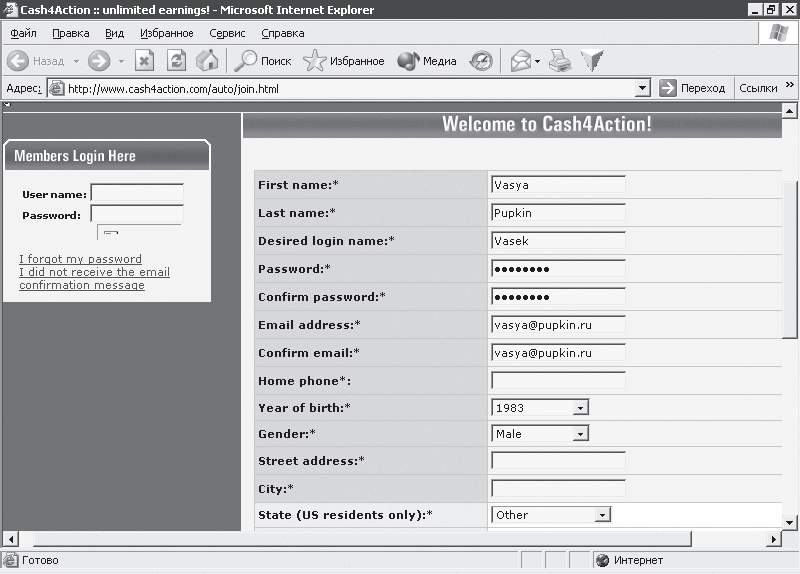The height and width of the screenshot is (574, 800).
Task: Click the Forward arrow icon
Action: click(x=99, y=61)
